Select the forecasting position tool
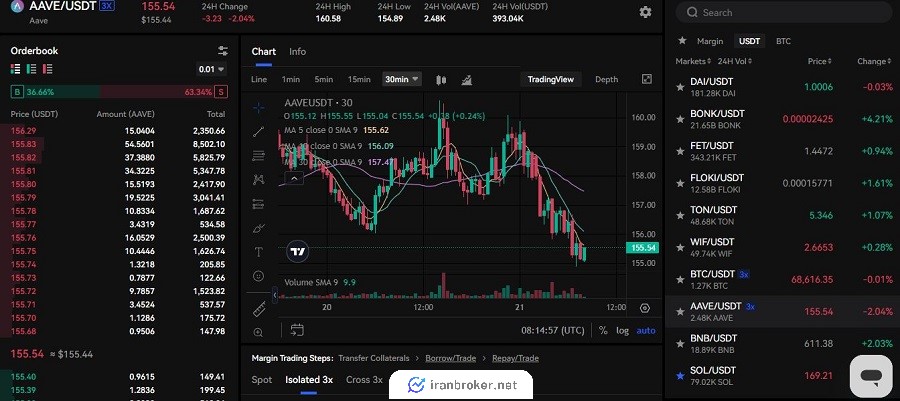 coord(258,204)
